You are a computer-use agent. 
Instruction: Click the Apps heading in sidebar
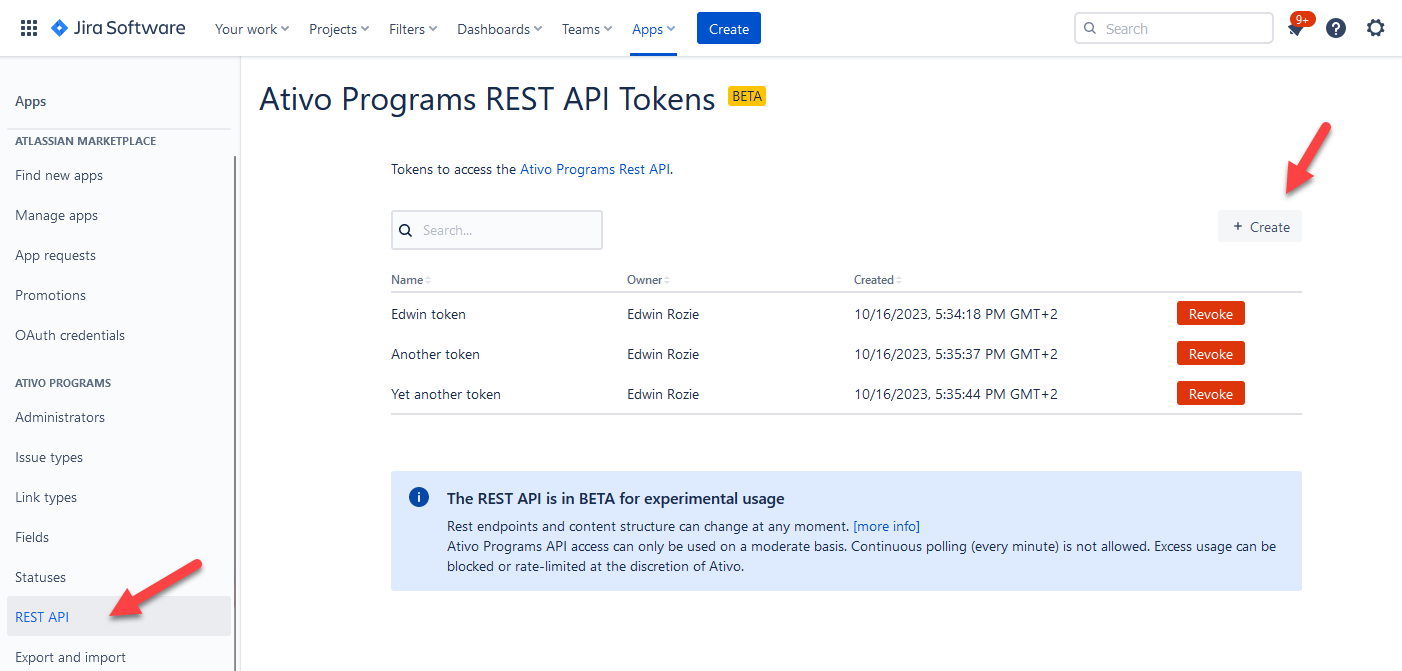coord(31,101)
